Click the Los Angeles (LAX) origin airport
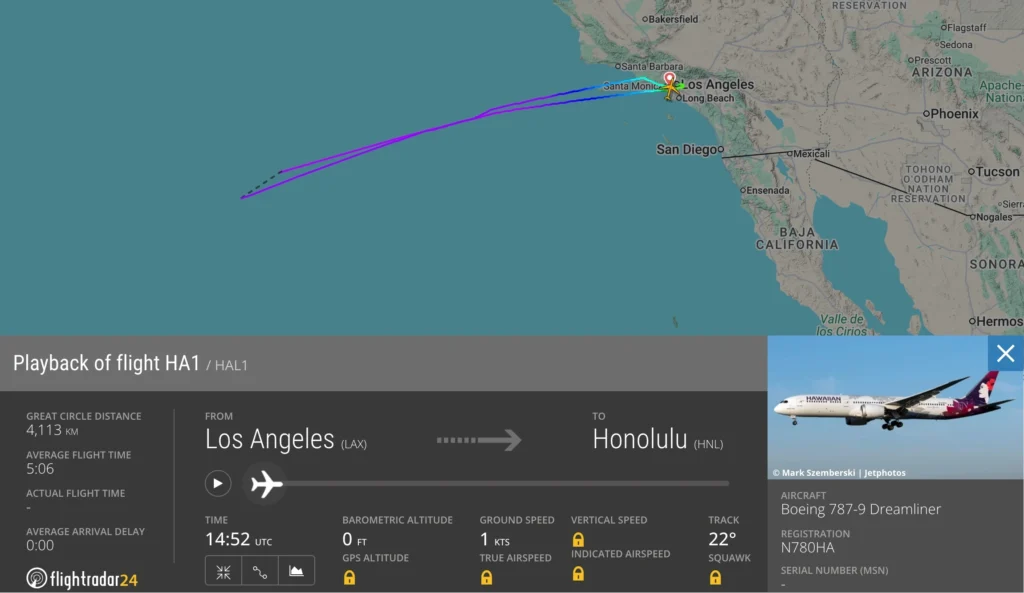 click(286, 440)
